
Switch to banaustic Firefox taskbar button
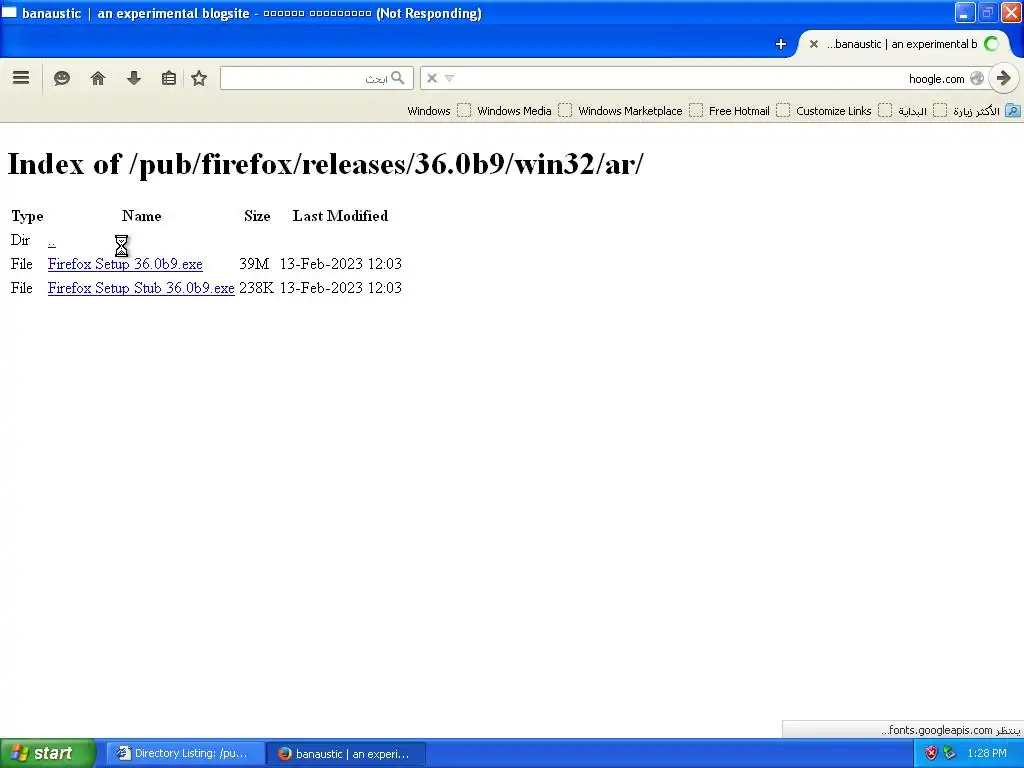tap(346, 754)
